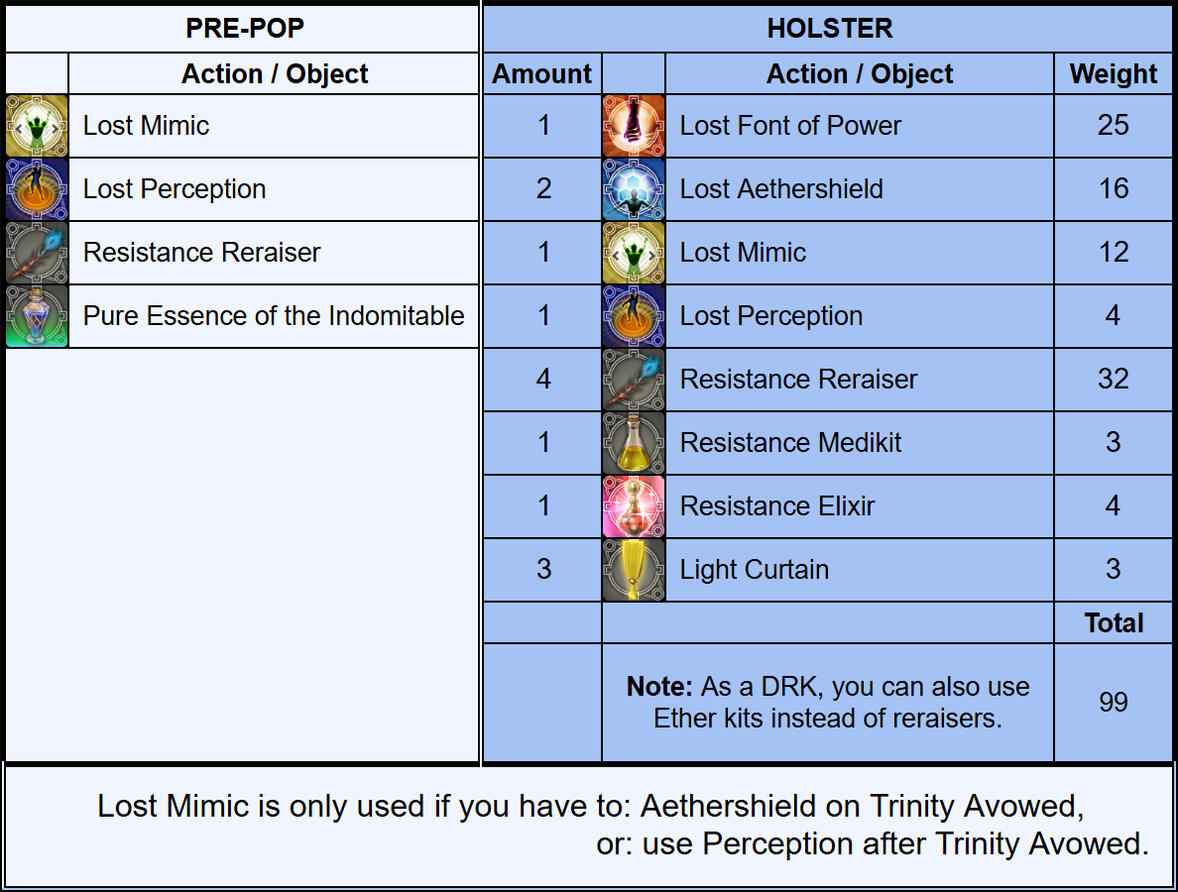This screenshot has height=892, width=1178.
Task: Click the Resistance Reraiser icon in Holster
Action: 633,379
